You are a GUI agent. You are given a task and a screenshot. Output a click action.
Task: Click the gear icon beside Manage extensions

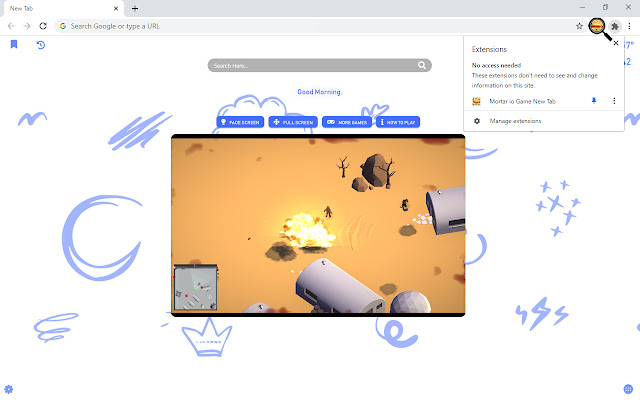[476, 121]
